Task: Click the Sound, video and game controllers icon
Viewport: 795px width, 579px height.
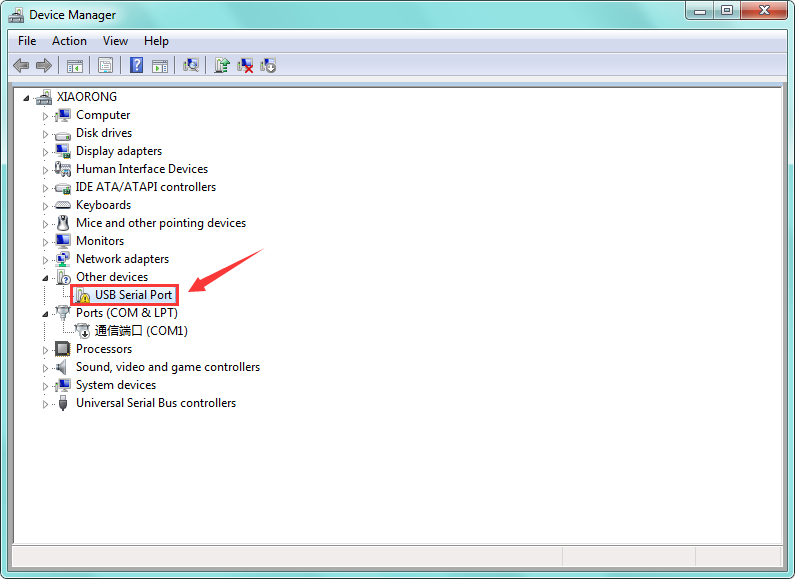Action: pyautogui.click(x=62, y=367)
